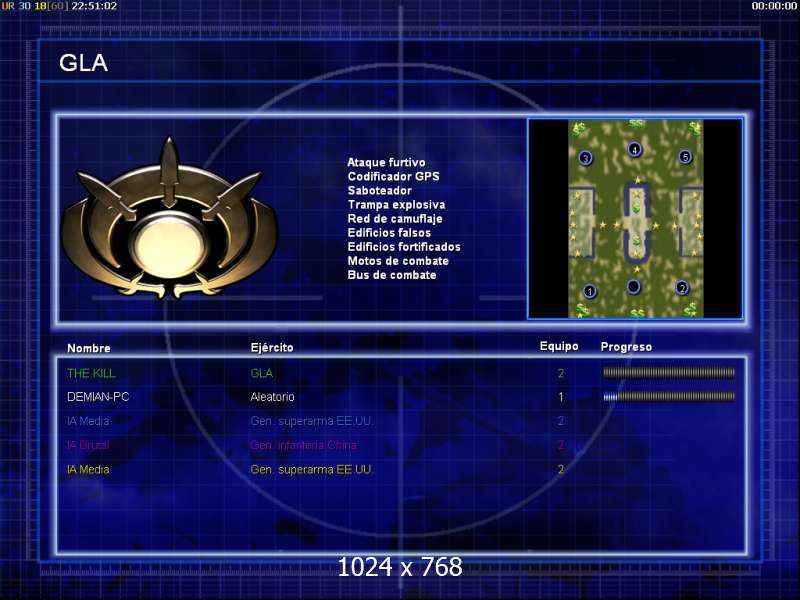The height and width of the screenshot is (600, 800).
Task: Click the GLA title heading
Action: click(83, 63)
